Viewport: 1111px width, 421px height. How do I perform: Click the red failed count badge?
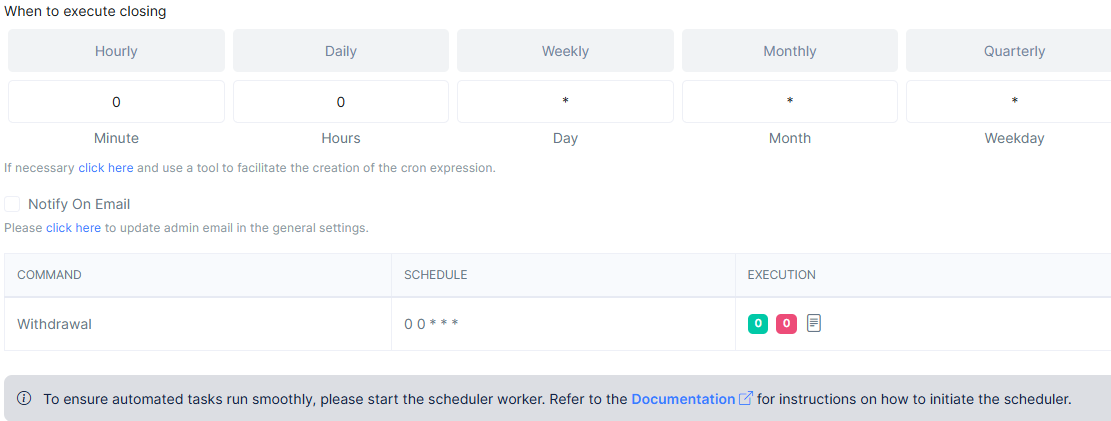coord(786,324)
